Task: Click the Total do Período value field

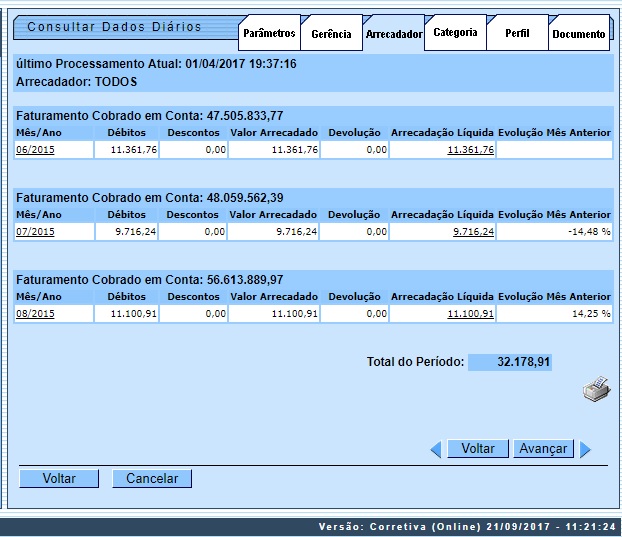Action: coord(511,362)
